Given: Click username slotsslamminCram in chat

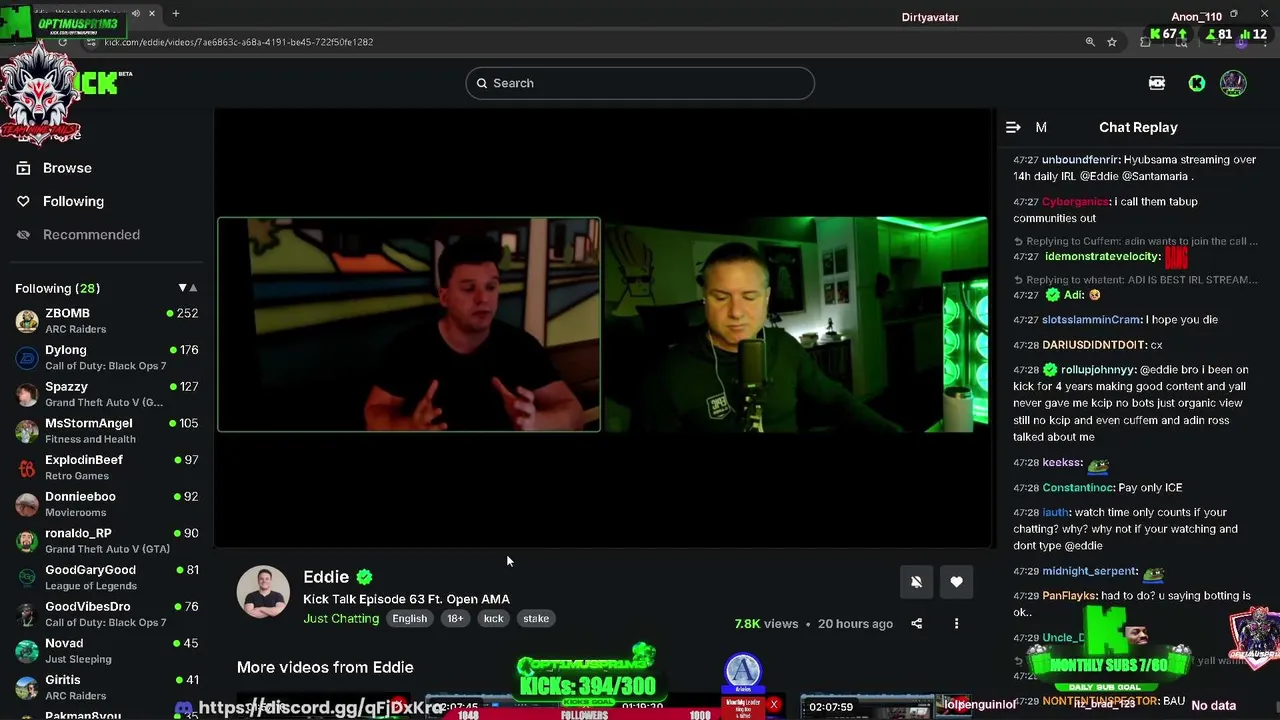Looking at the screenshot, I should tap(1092, 319).
